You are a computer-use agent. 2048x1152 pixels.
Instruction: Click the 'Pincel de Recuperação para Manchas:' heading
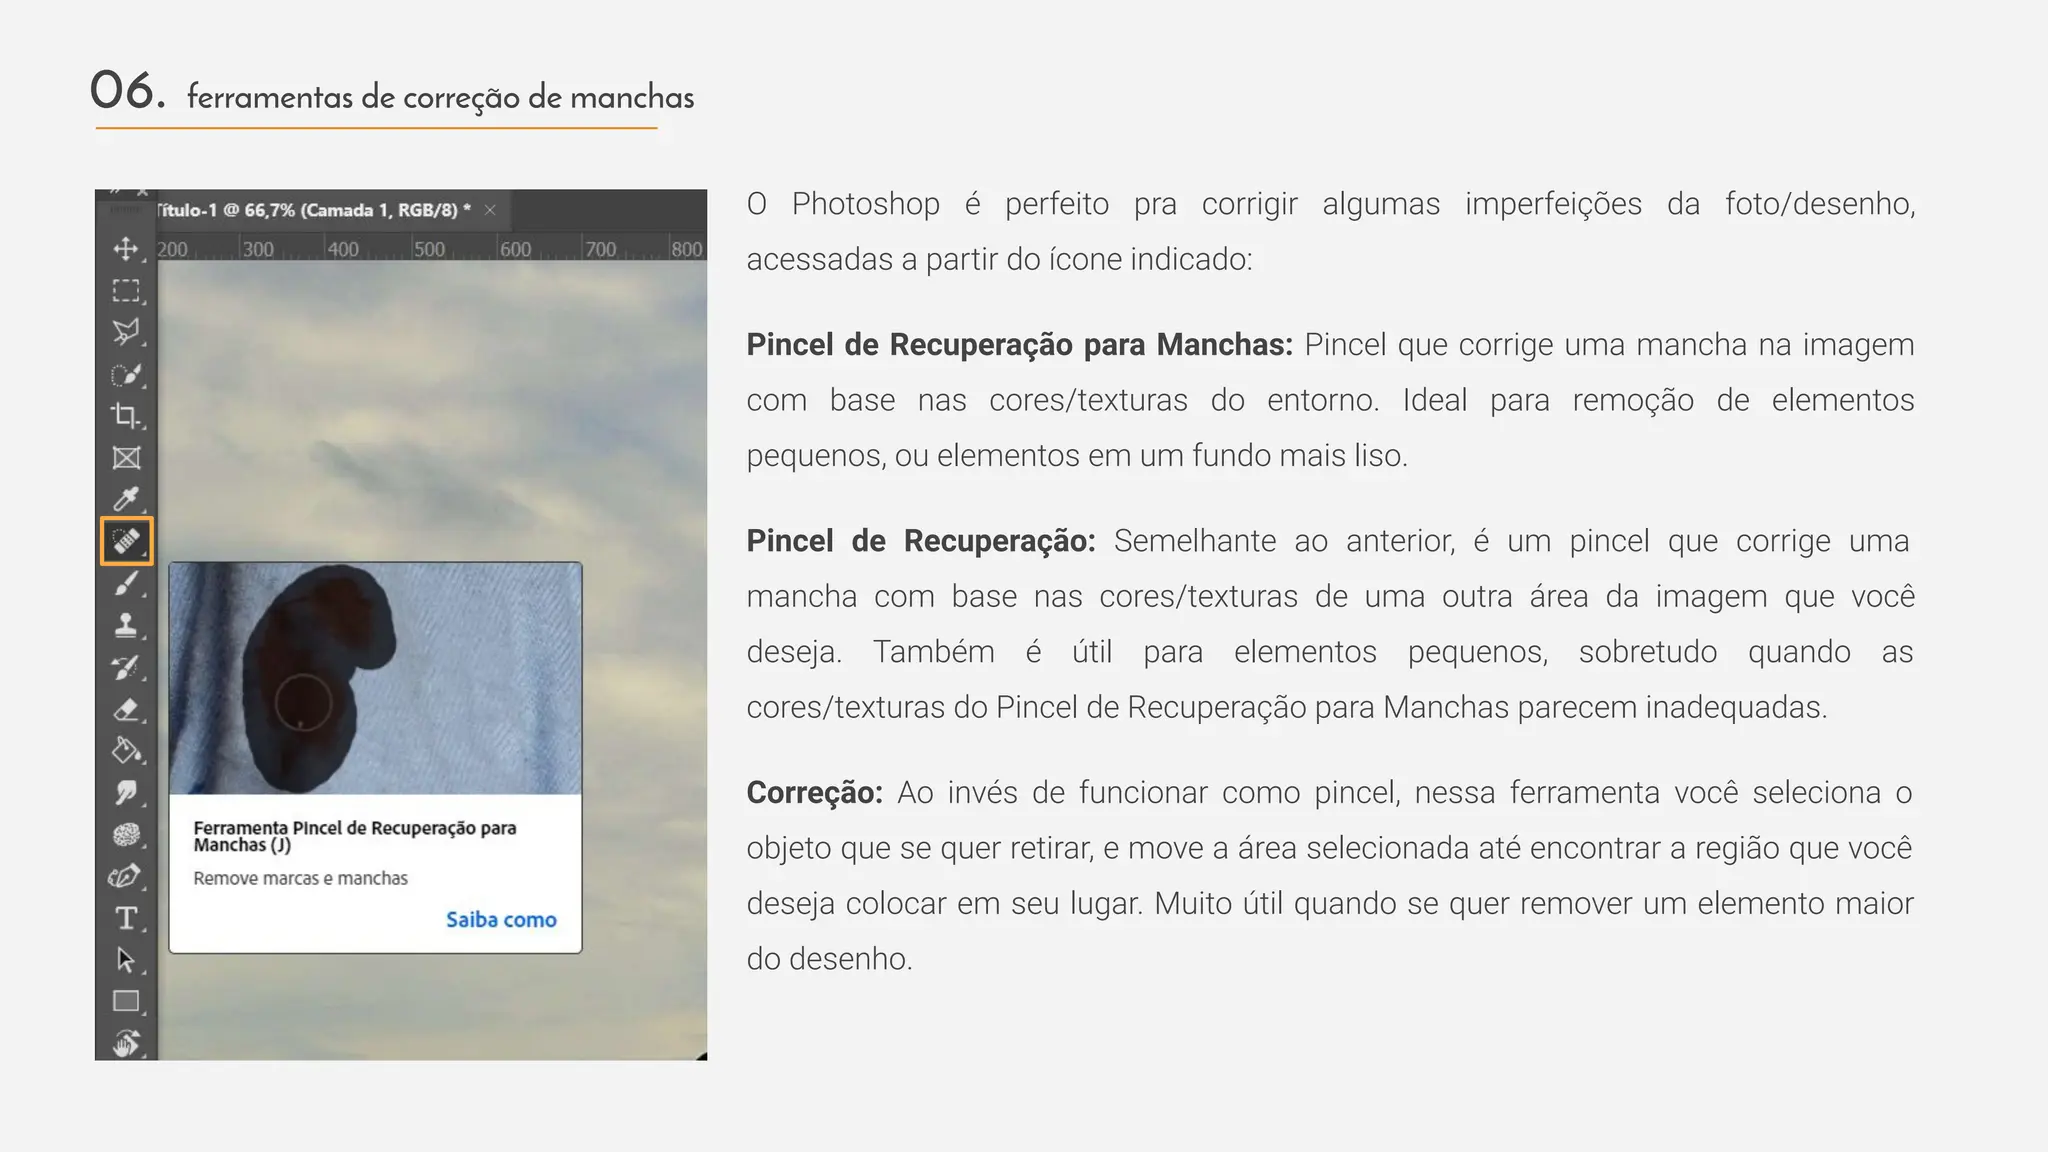(x=1020, y=344)
